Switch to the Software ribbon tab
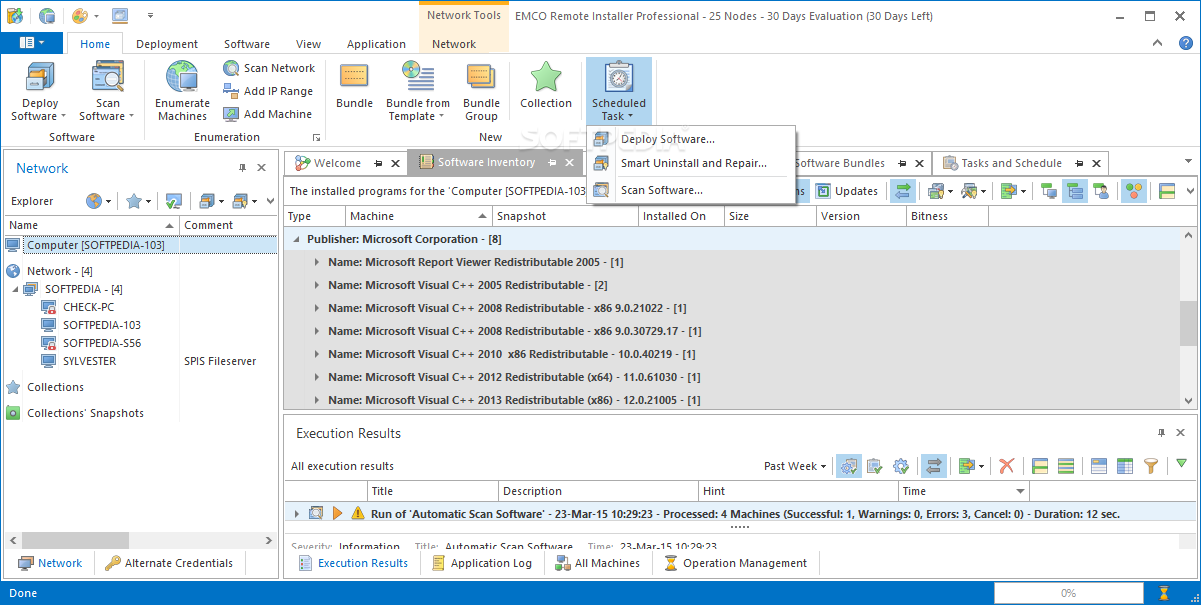Image resolution: width=1201 pixels, height=605 pixels. pyautogui.click(x=247, y=44)
